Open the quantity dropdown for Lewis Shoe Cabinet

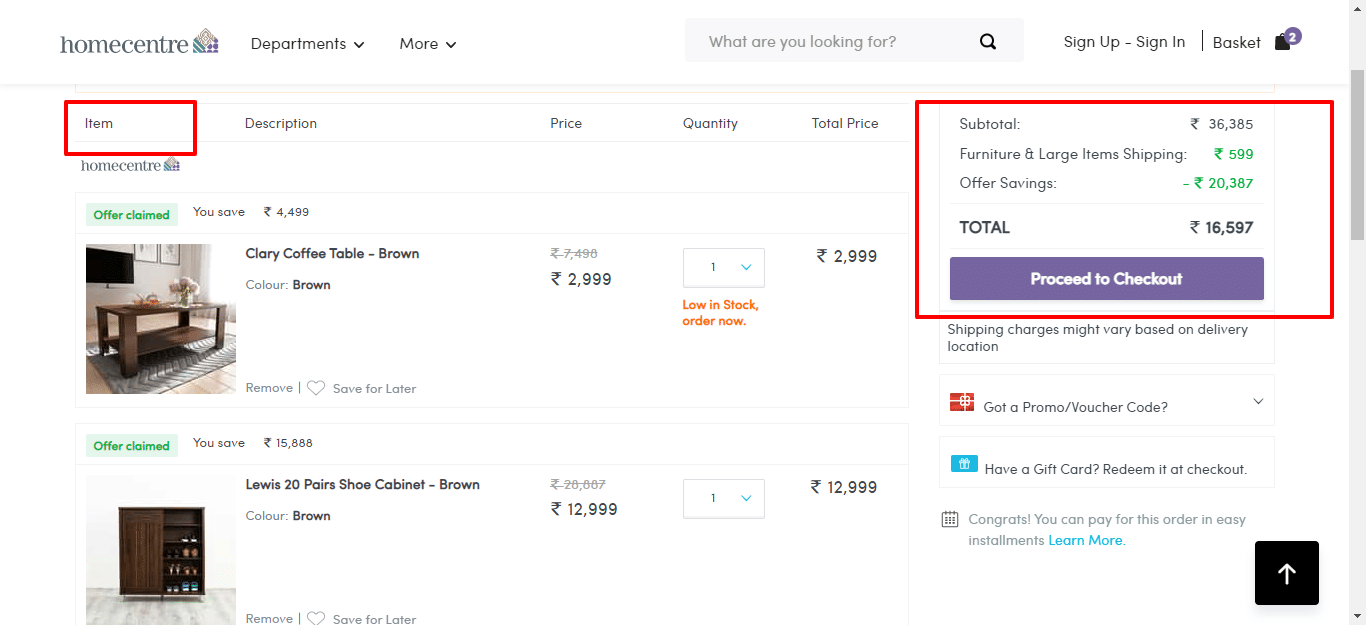723,498
